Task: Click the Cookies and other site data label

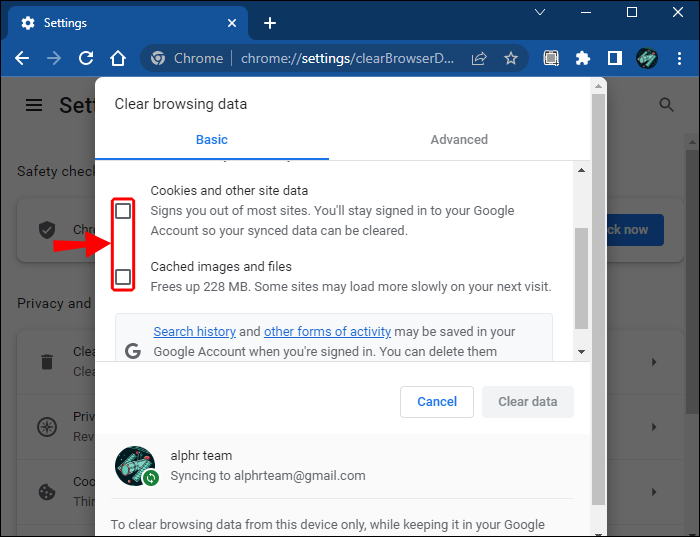Action: click(229, 191)
